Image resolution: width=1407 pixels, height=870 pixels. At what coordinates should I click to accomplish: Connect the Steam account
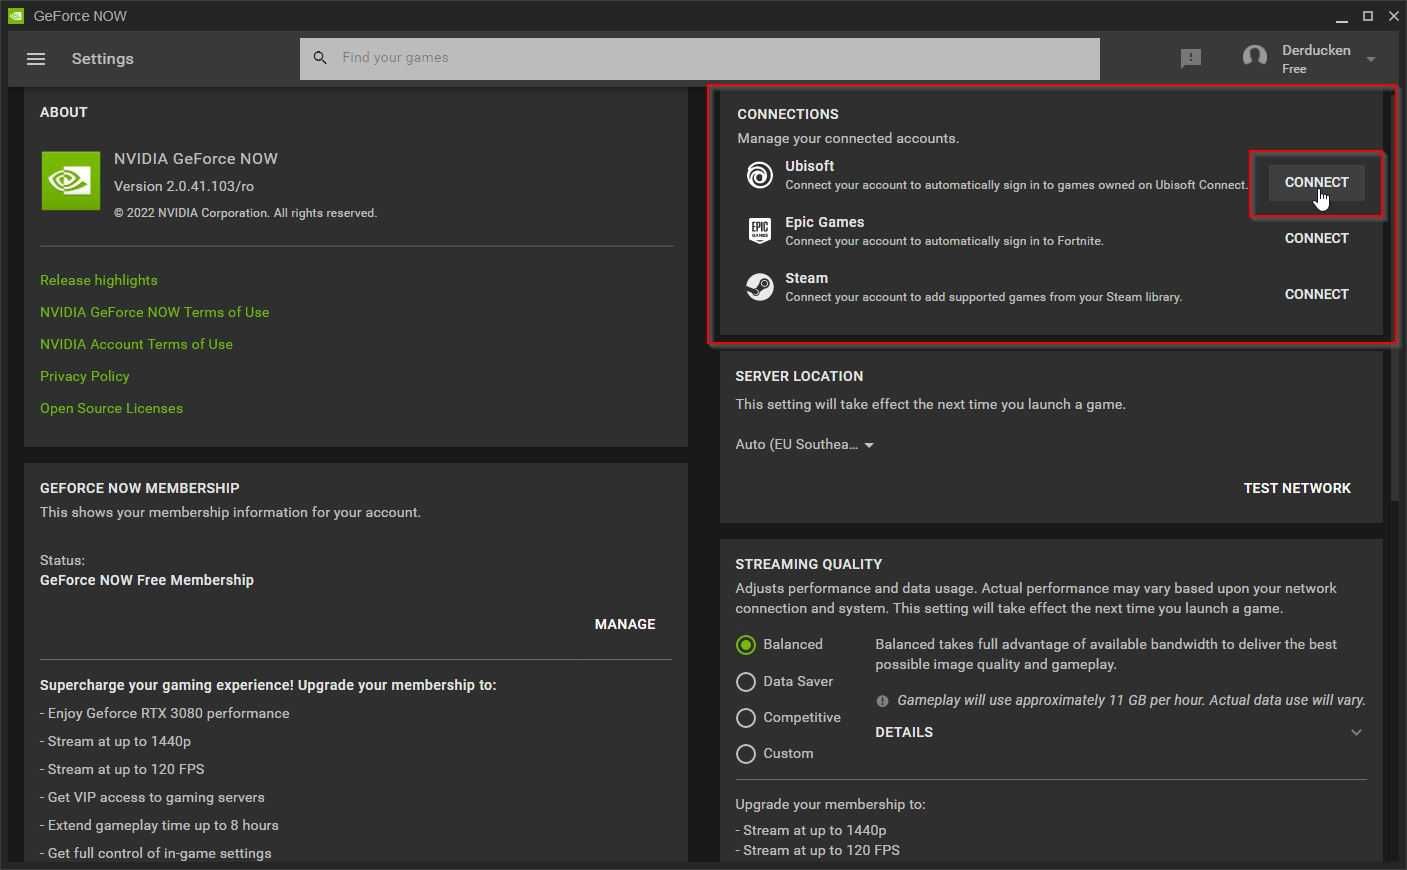tap(1316, 295)
